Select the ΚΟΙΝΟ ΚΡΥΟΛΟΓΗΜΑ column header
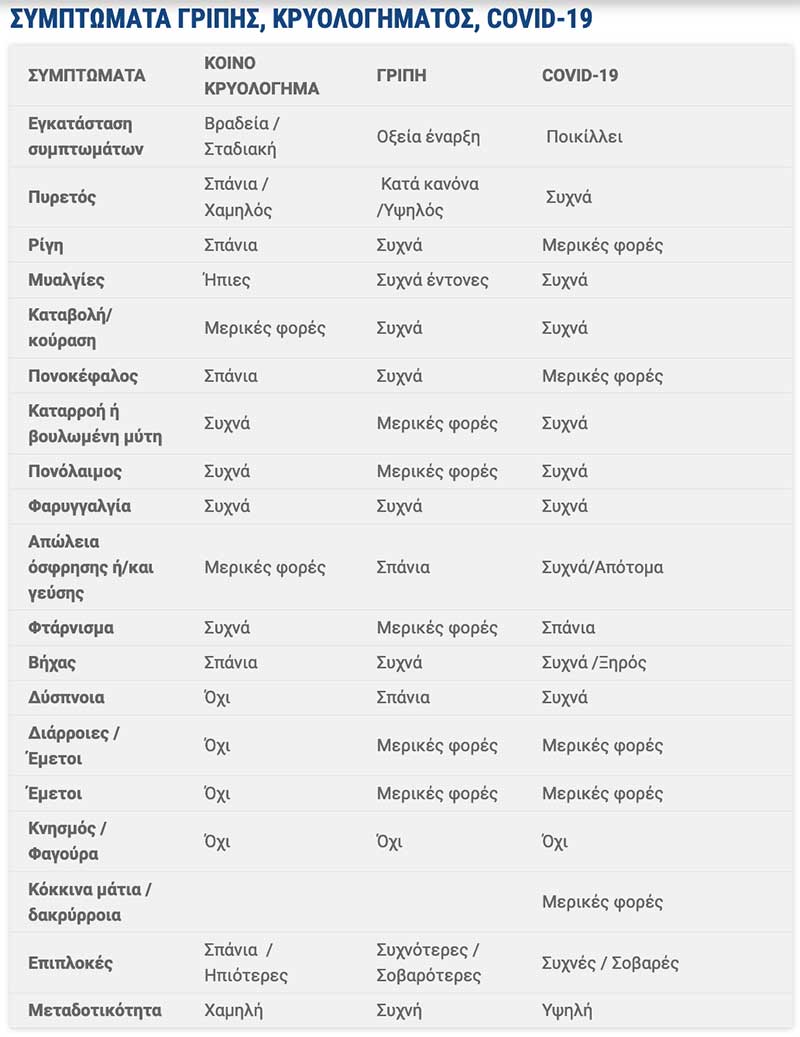Screen dimensions: 800x1037 click(x=261, y=76)
